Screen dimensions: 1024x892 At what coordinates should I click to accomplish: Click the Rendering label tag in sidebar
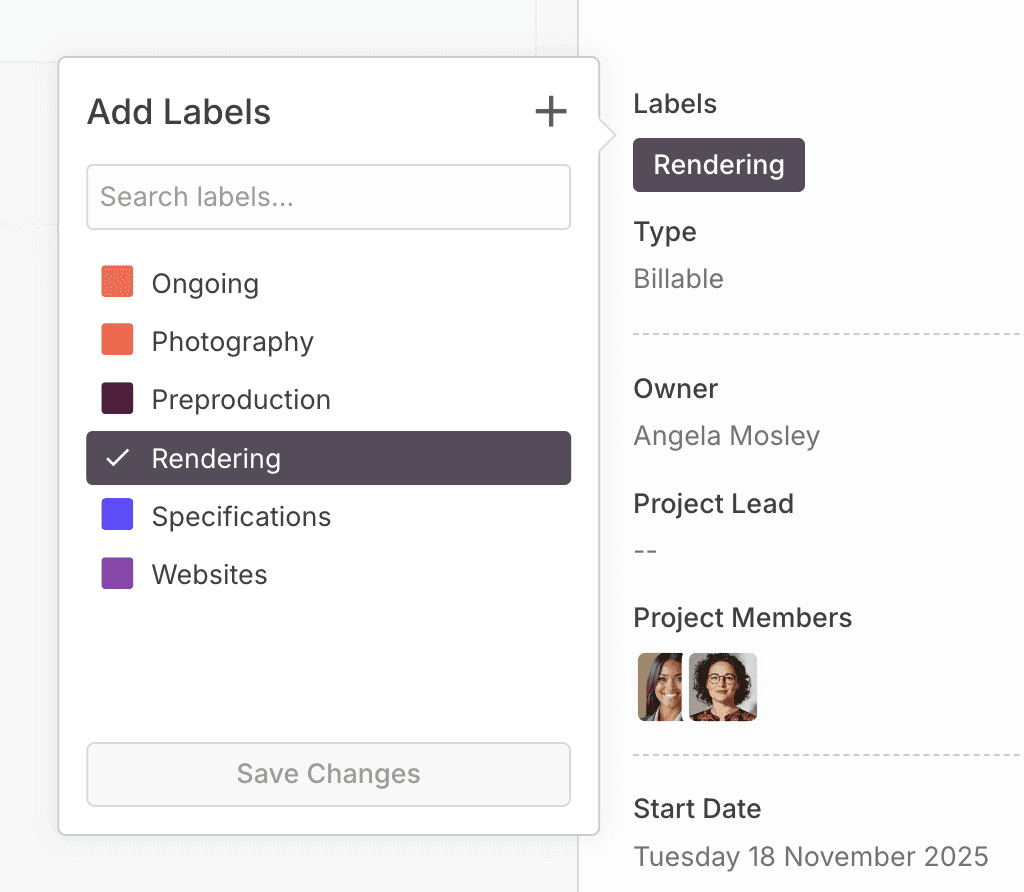click(718, 165)
